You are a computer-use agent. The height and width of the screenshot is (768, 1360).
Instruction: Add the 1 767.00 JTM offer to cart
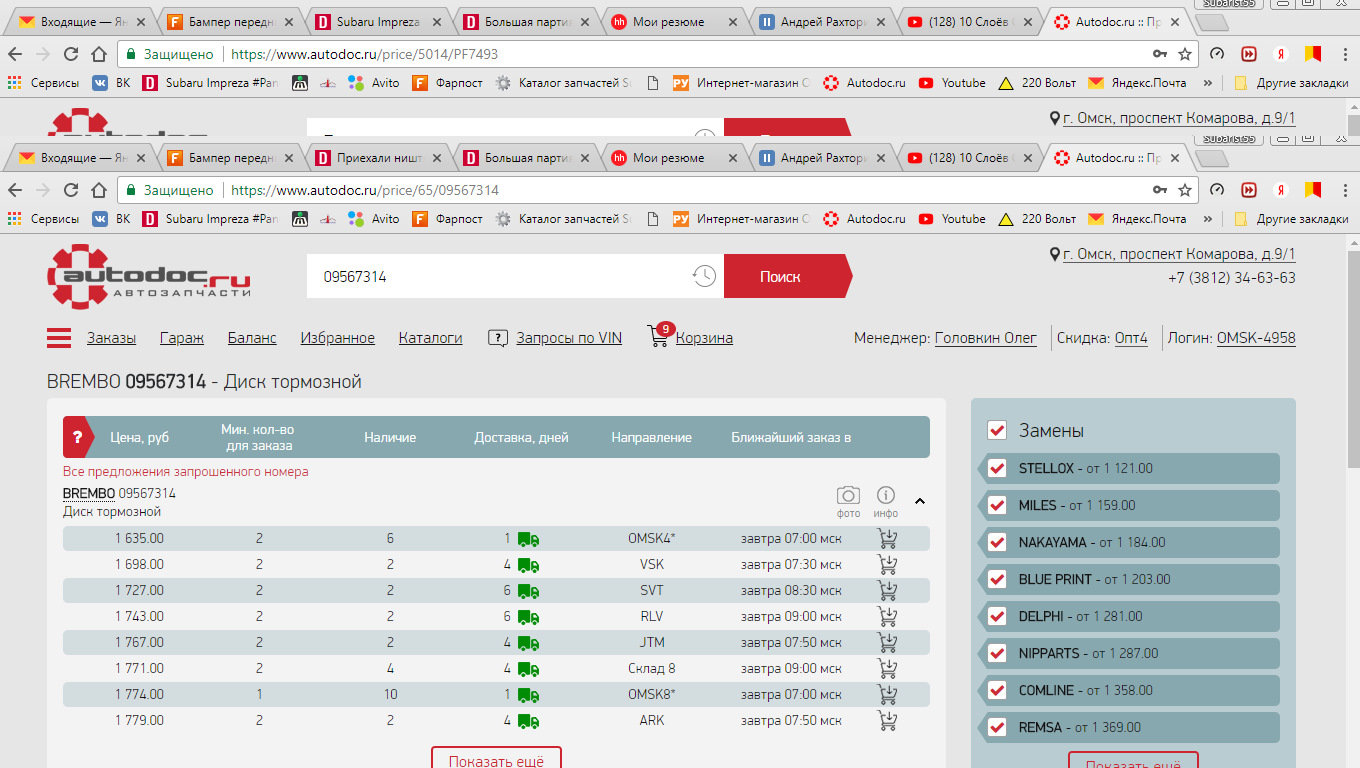tap(887, 643)
